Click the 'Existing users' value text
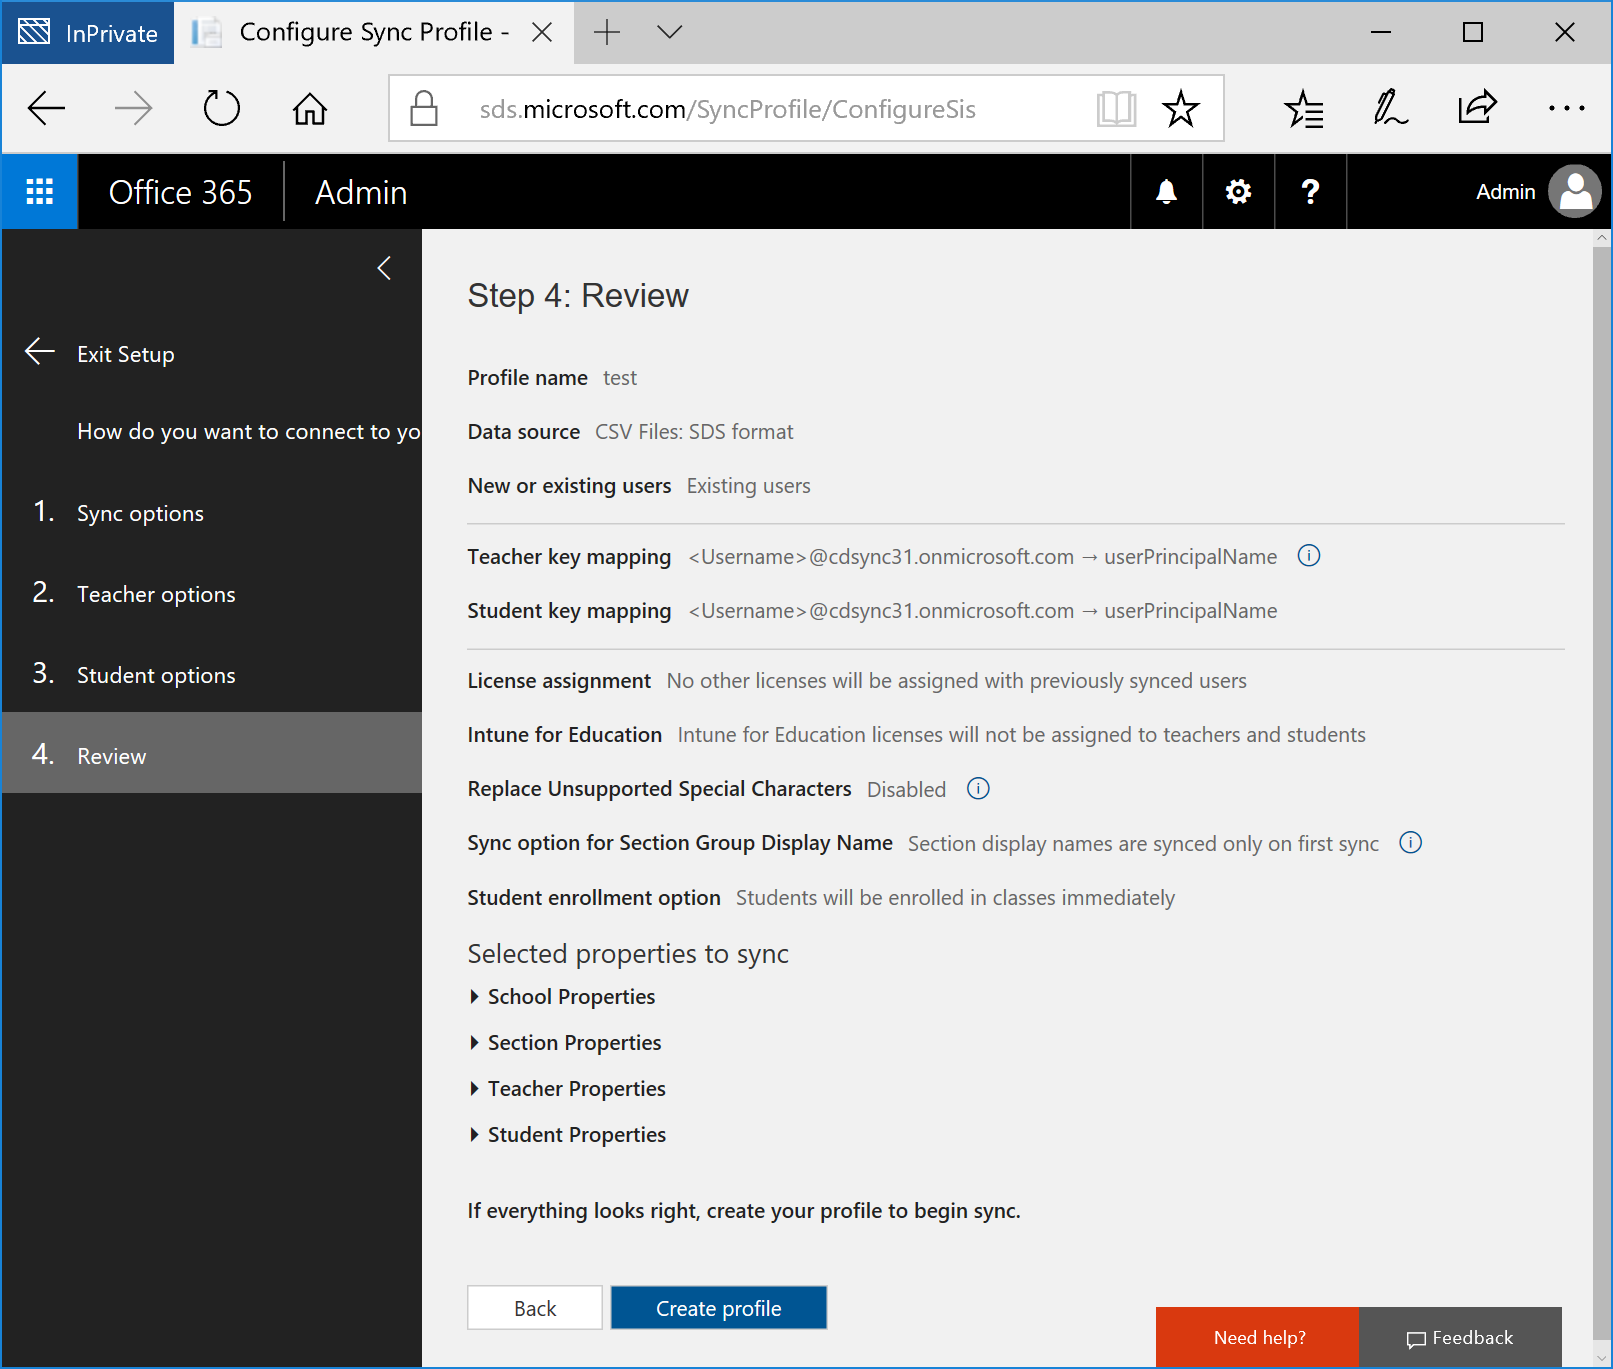The height and width of the screenshot is (1369, 1613). pyautogui.click(x=748, y=486)
